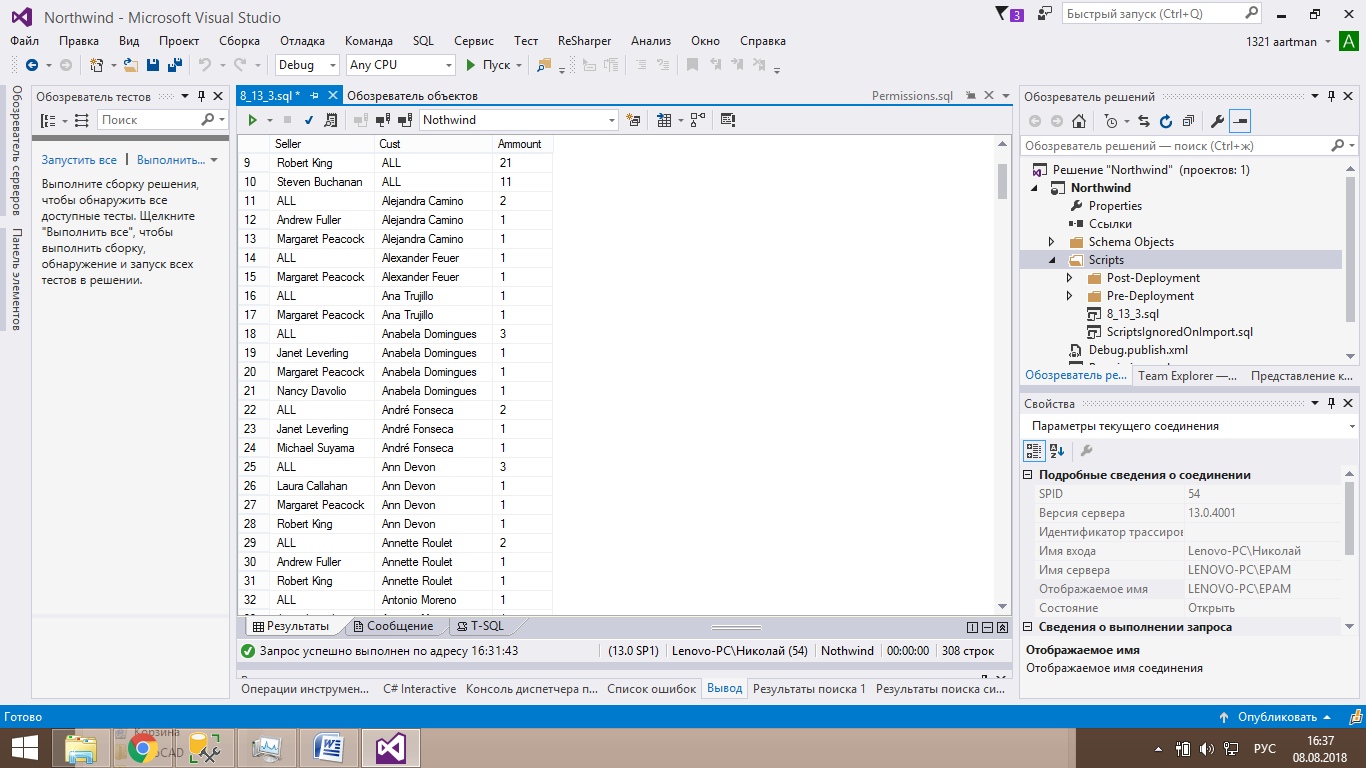Click the green Пуск start button

click(488, 65)
